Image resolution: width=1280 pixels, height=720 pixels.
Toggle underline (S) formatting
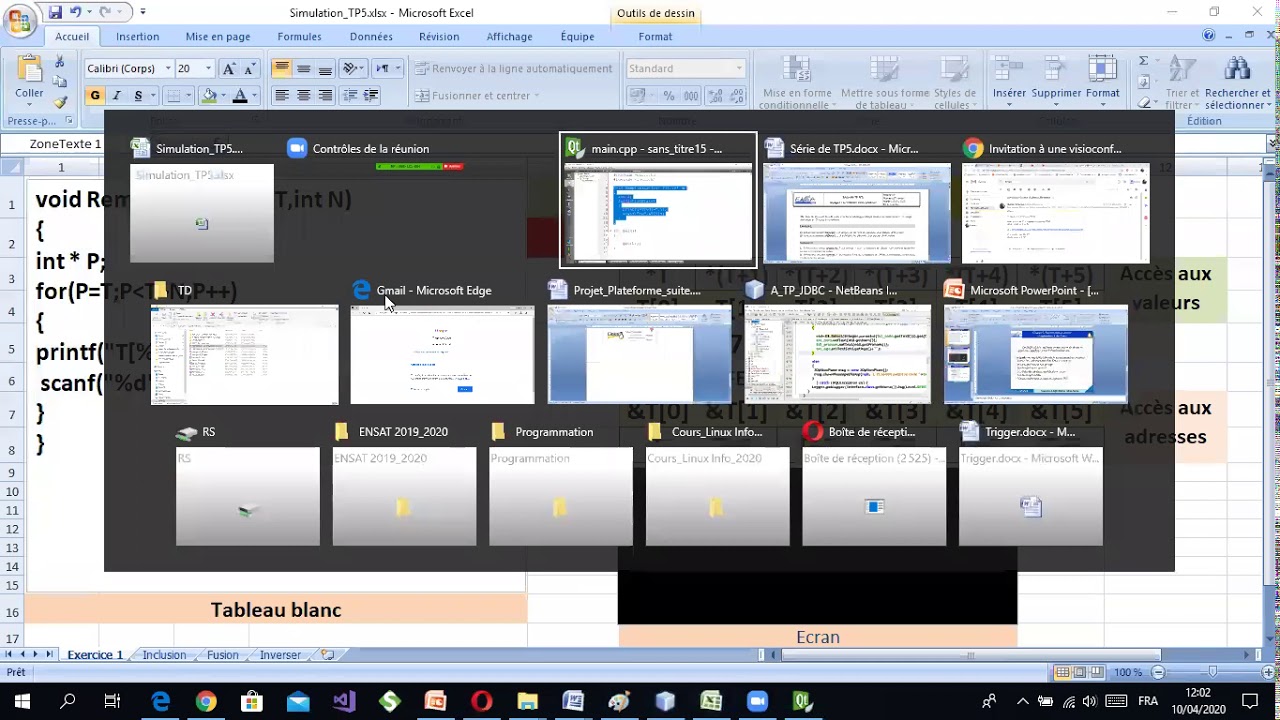tap(138, 96)
